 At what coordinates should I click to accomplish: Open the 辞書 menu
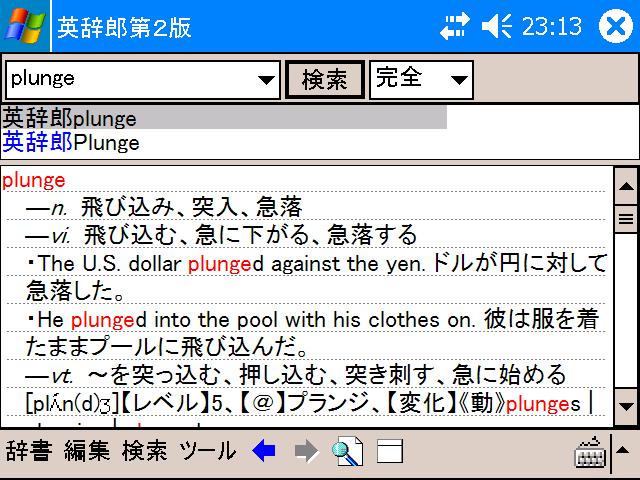point(29,451)
